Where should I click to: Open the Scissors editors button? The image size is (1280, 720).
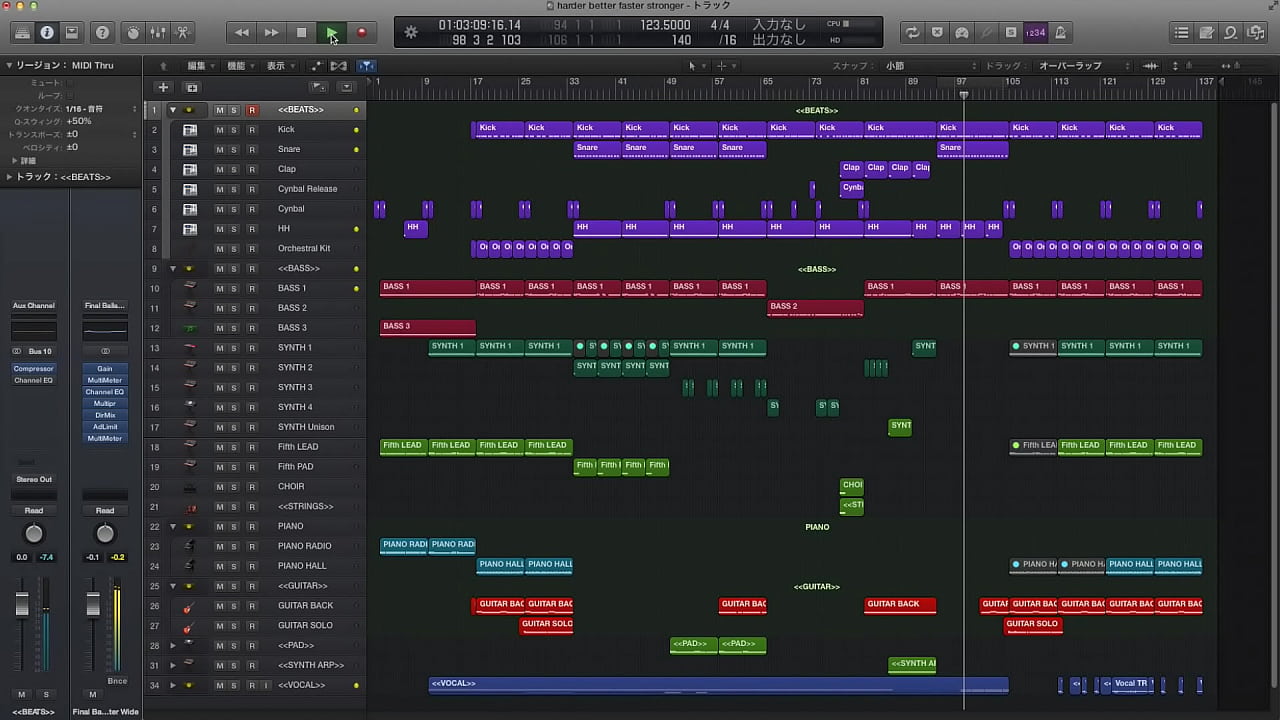(183, 32)
